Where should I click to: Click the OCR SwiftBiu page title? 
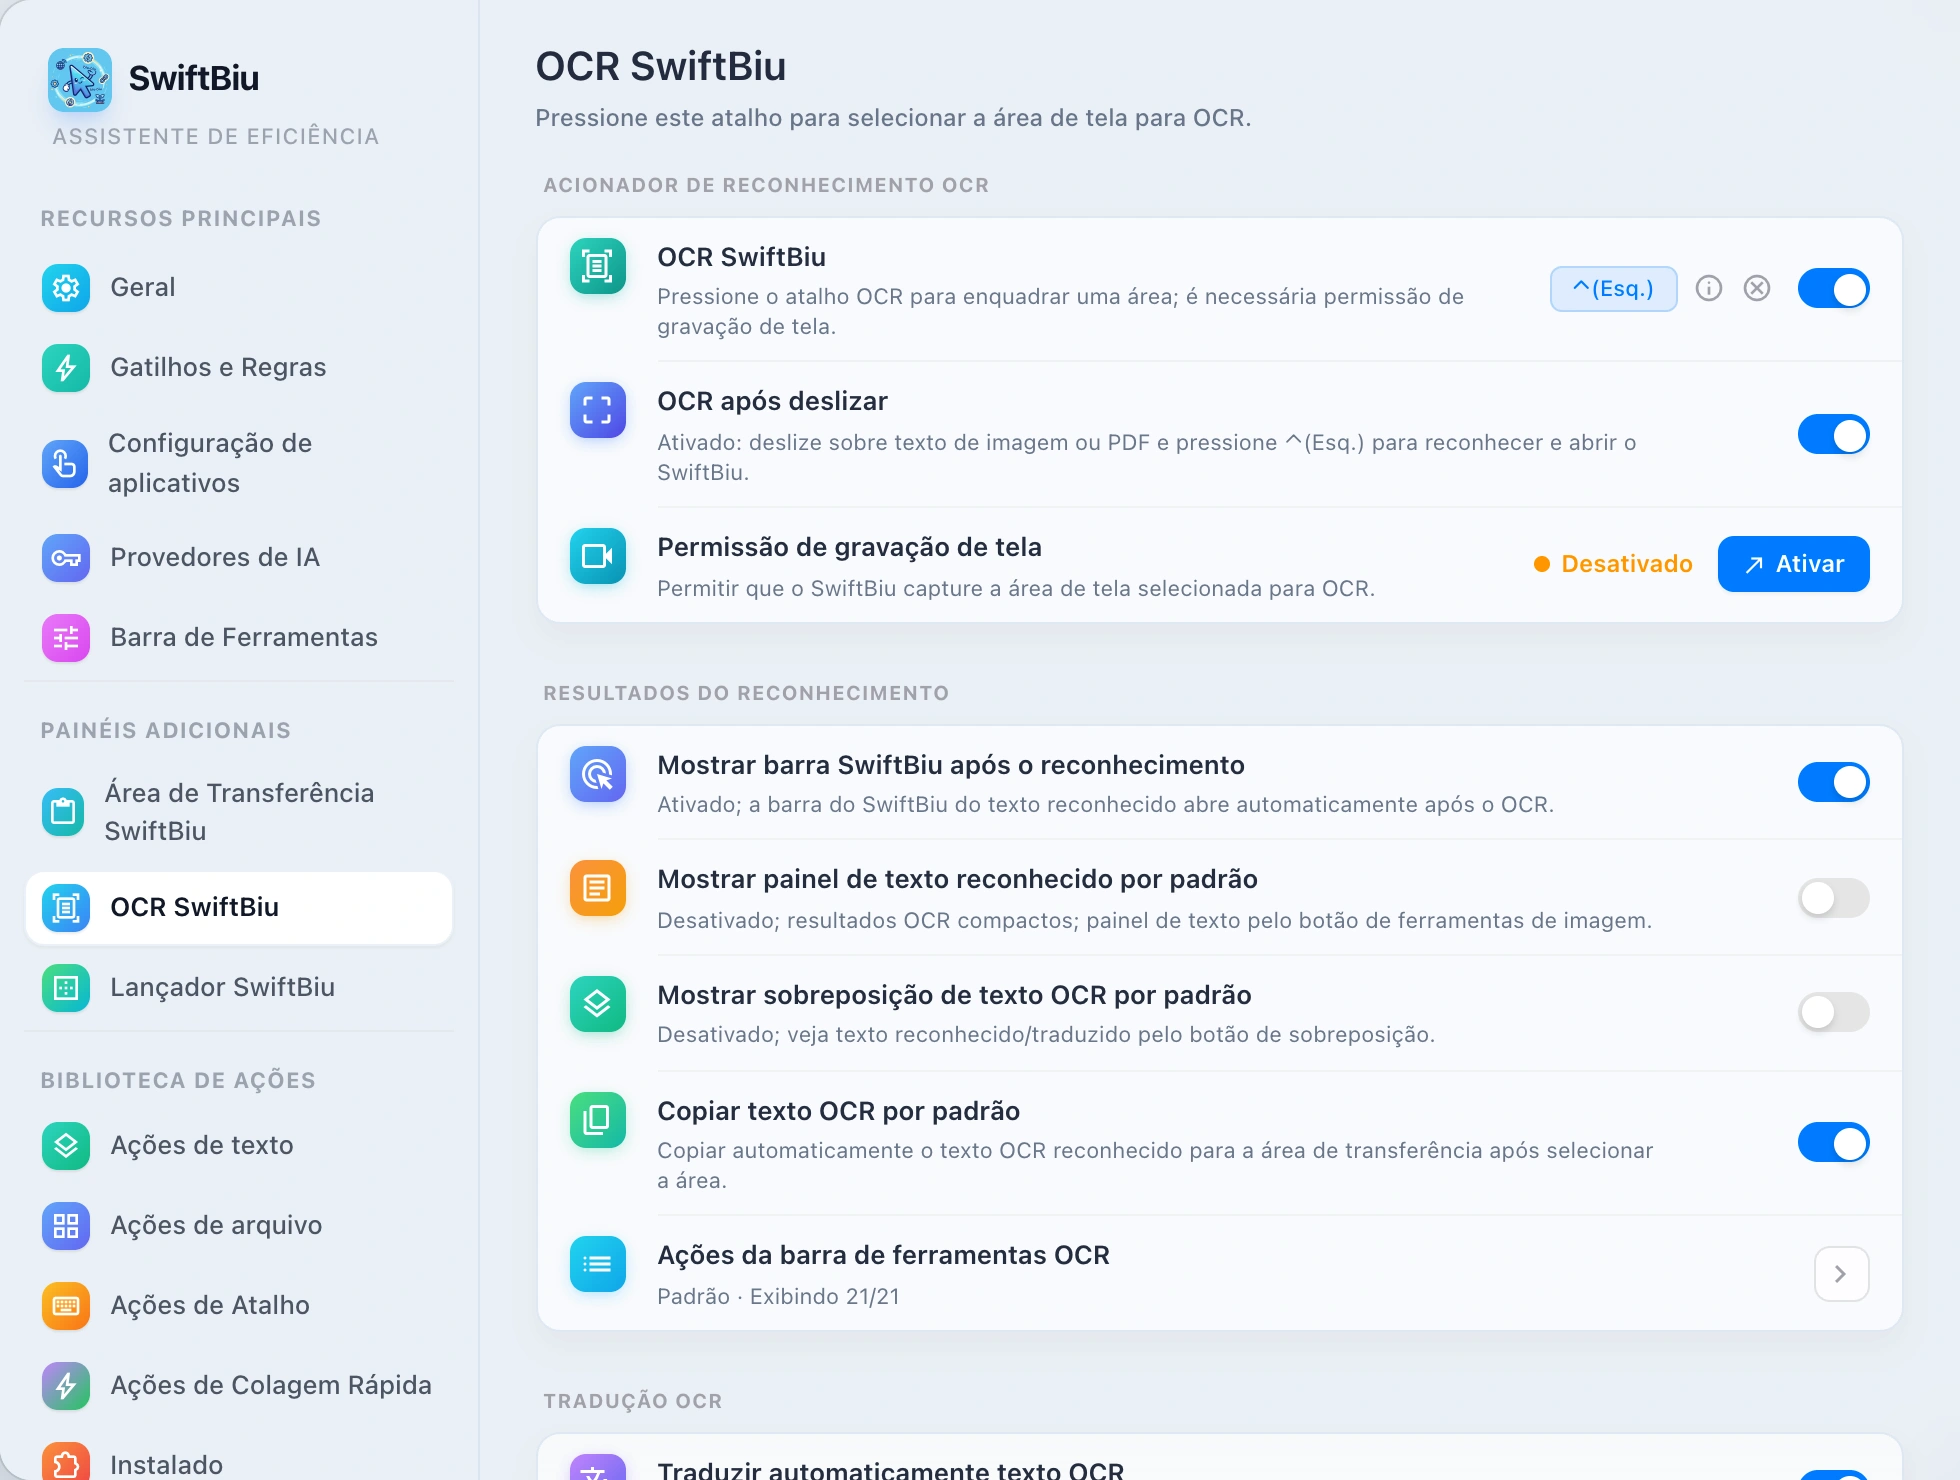coord(661,66)
